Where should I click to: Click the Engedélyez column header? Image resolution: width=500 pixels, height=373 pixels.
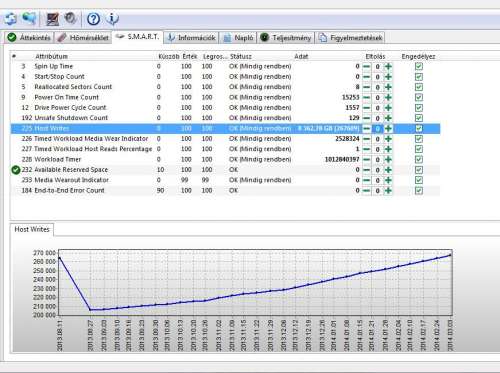pos(418,56)
